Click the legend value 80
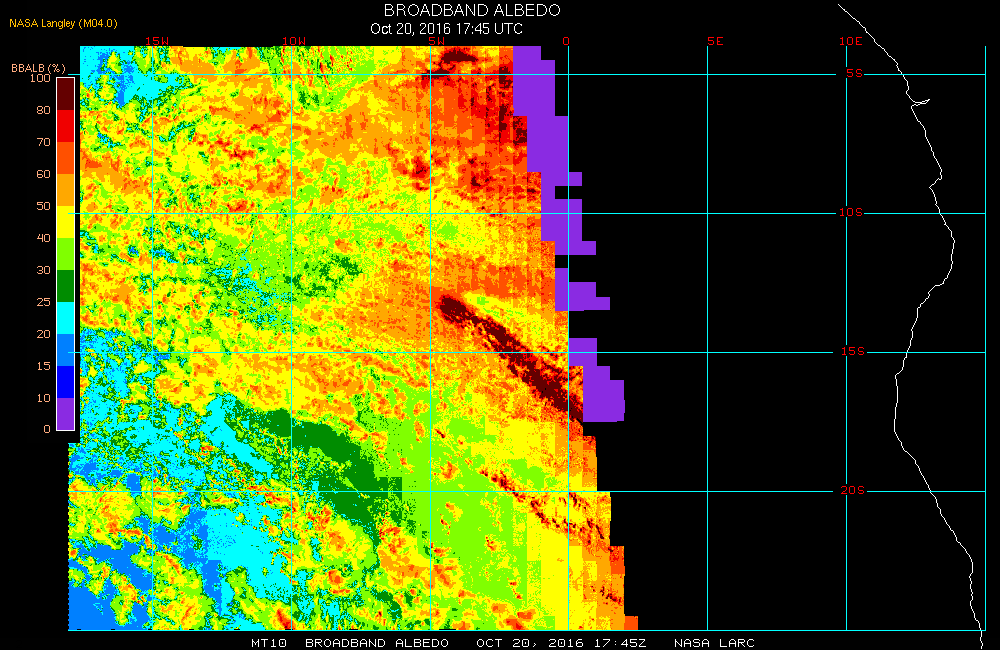This screenshot has height=650, width=1000. point(43,110)
